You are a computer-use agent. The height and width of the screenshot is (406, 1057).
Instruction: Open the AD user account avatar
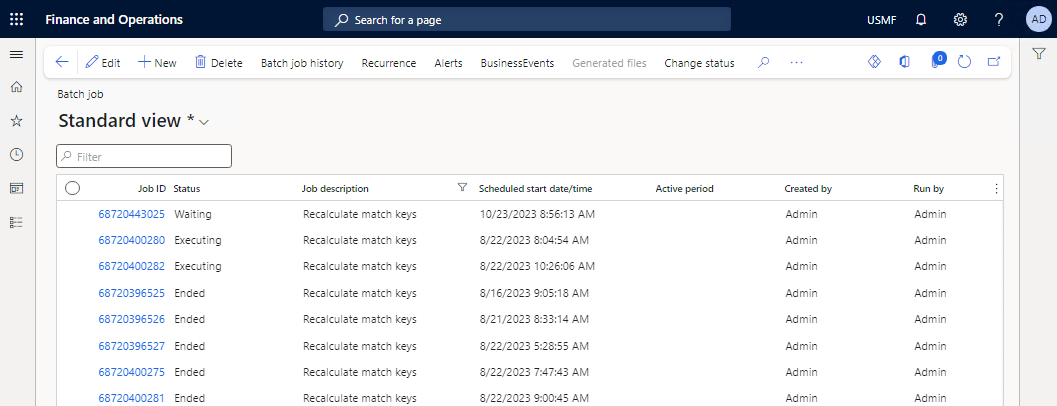(x=1039, y=19)
